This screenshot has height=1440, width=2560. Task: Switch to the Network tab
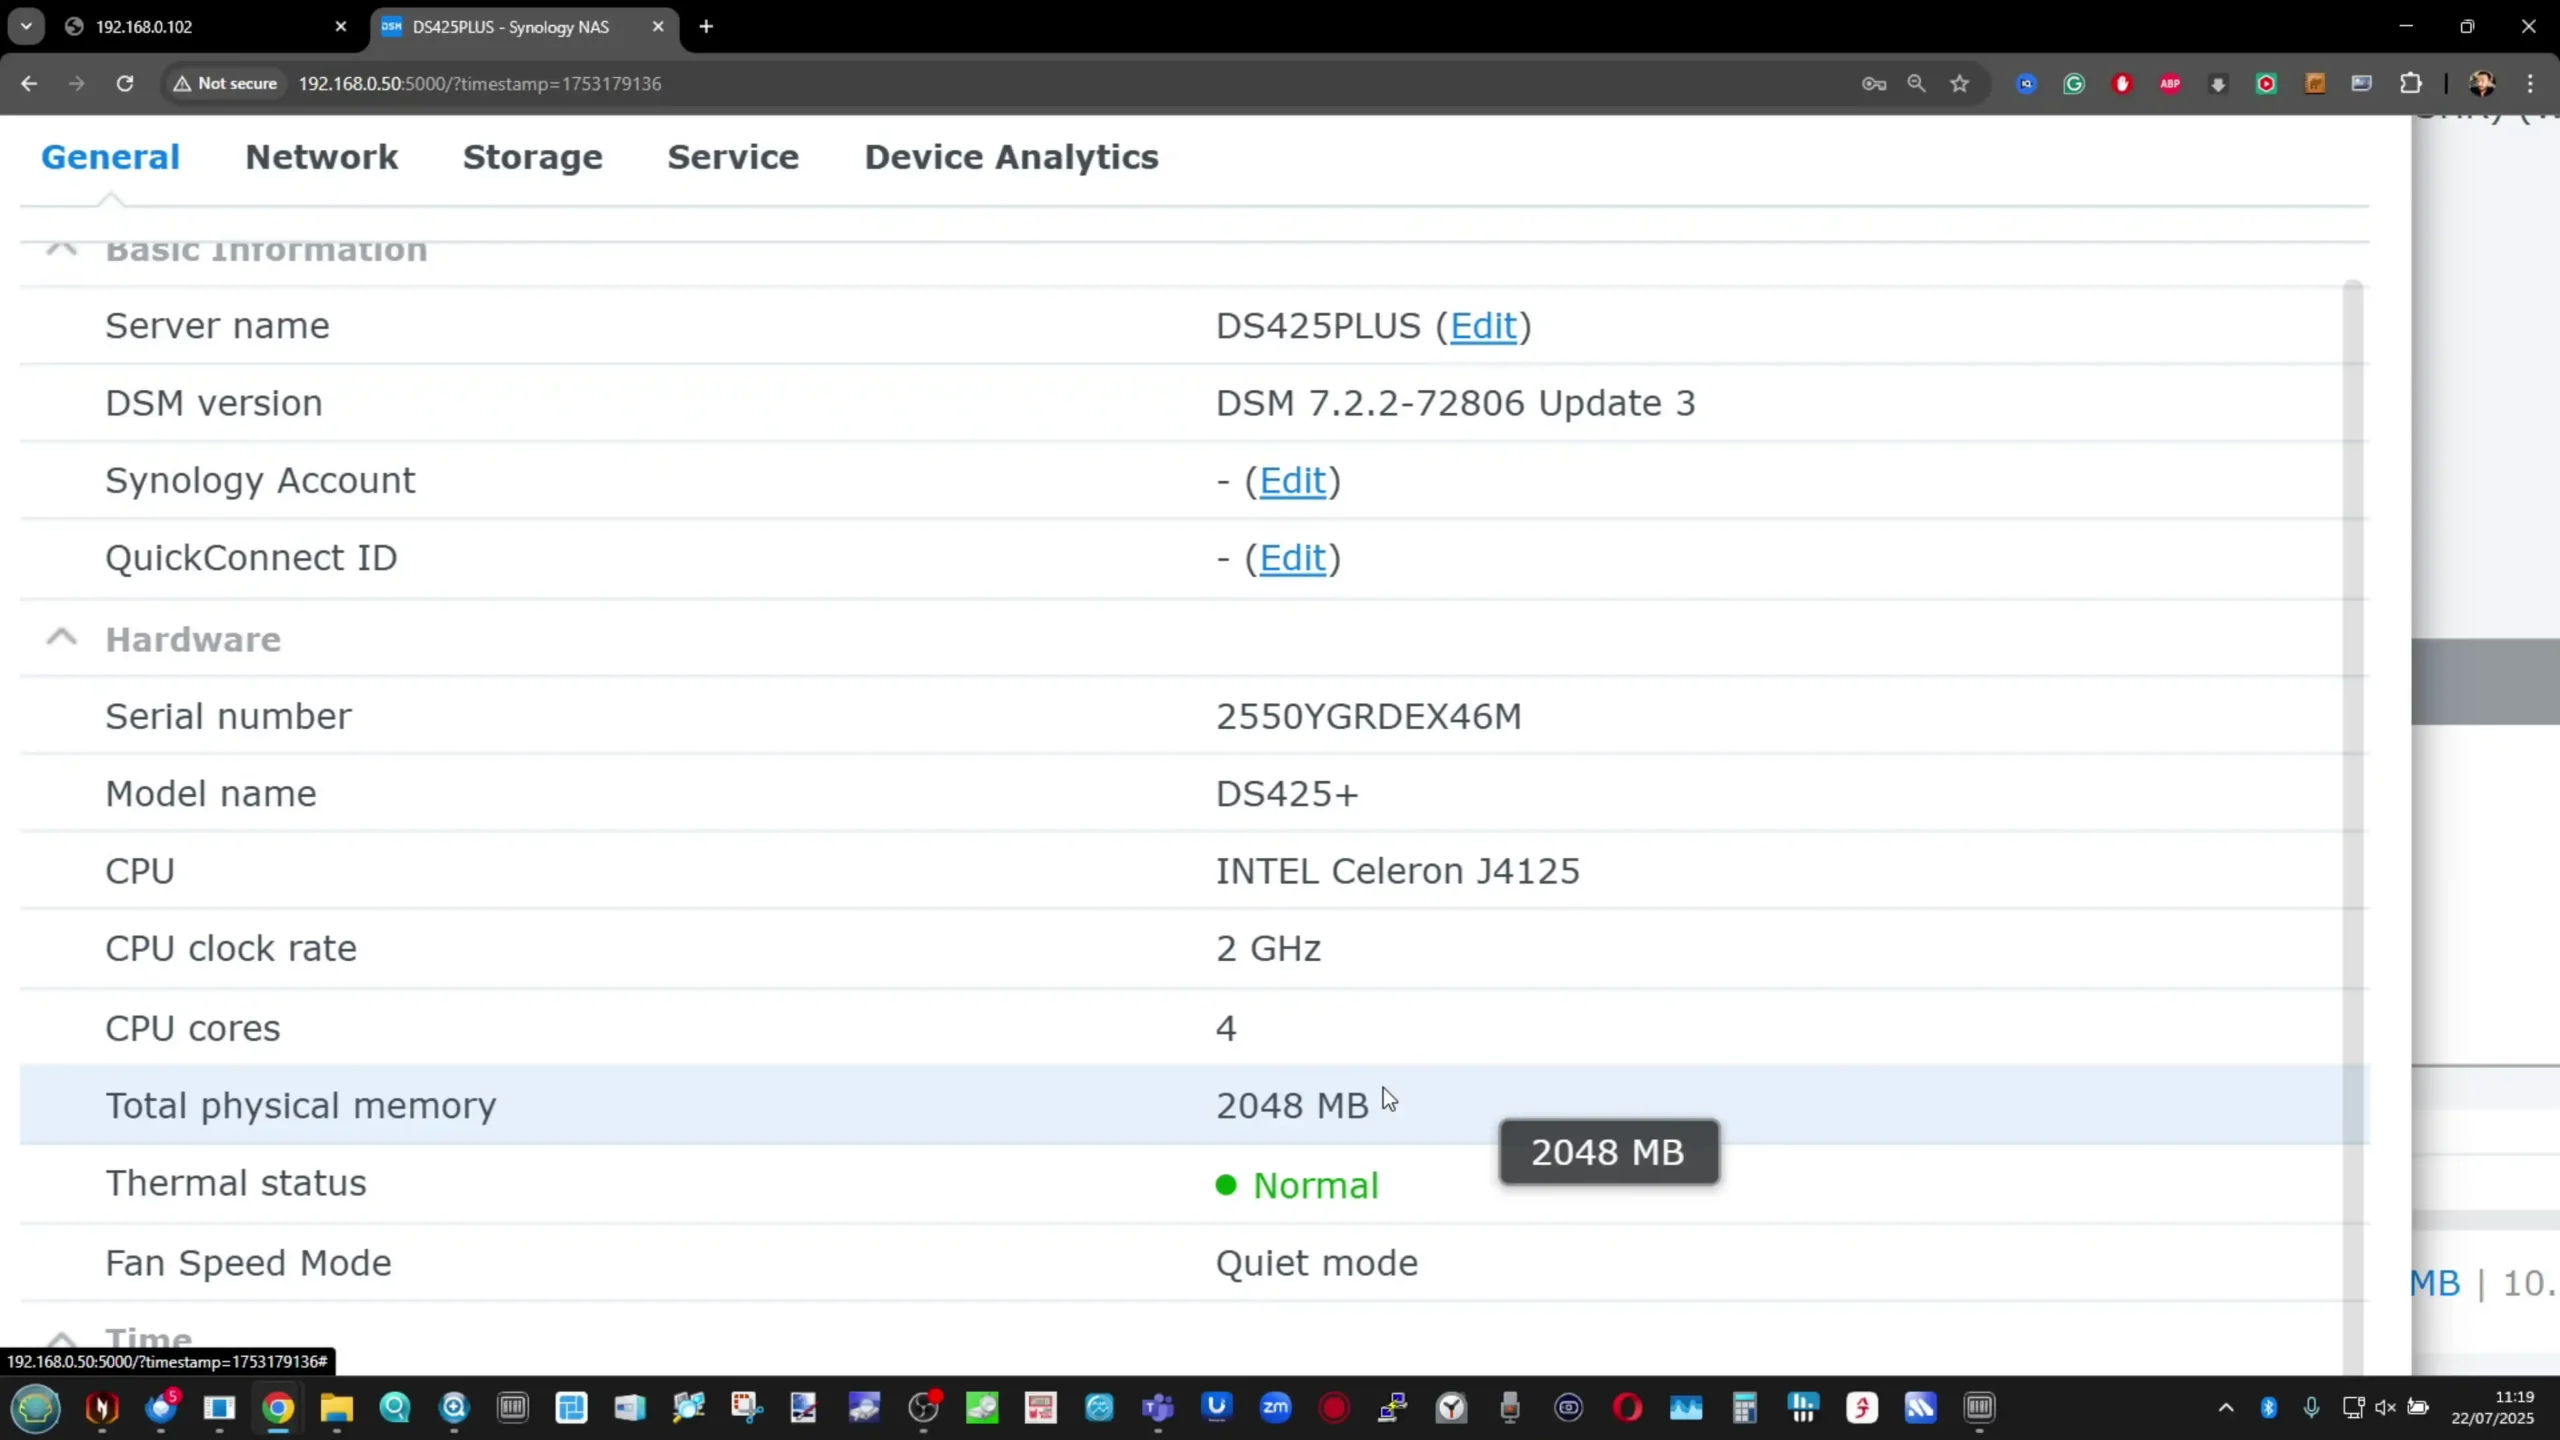coord(321,157)
